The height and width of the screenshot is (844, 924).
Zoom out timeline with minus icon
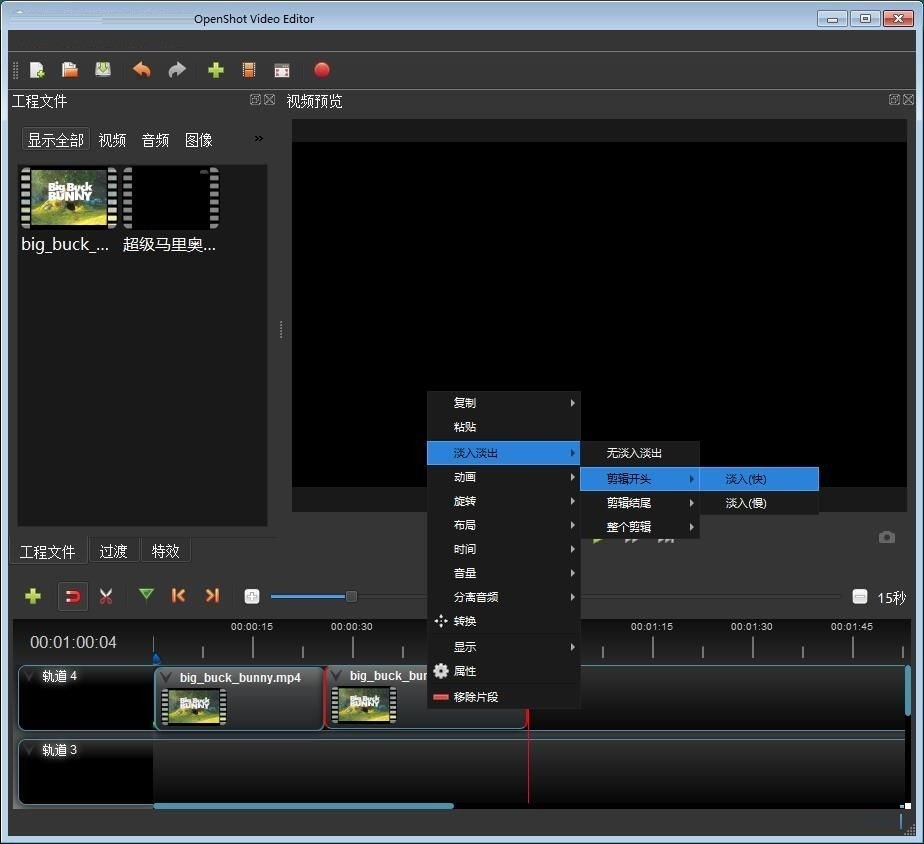pyautogui.click(x=860, y=596)
